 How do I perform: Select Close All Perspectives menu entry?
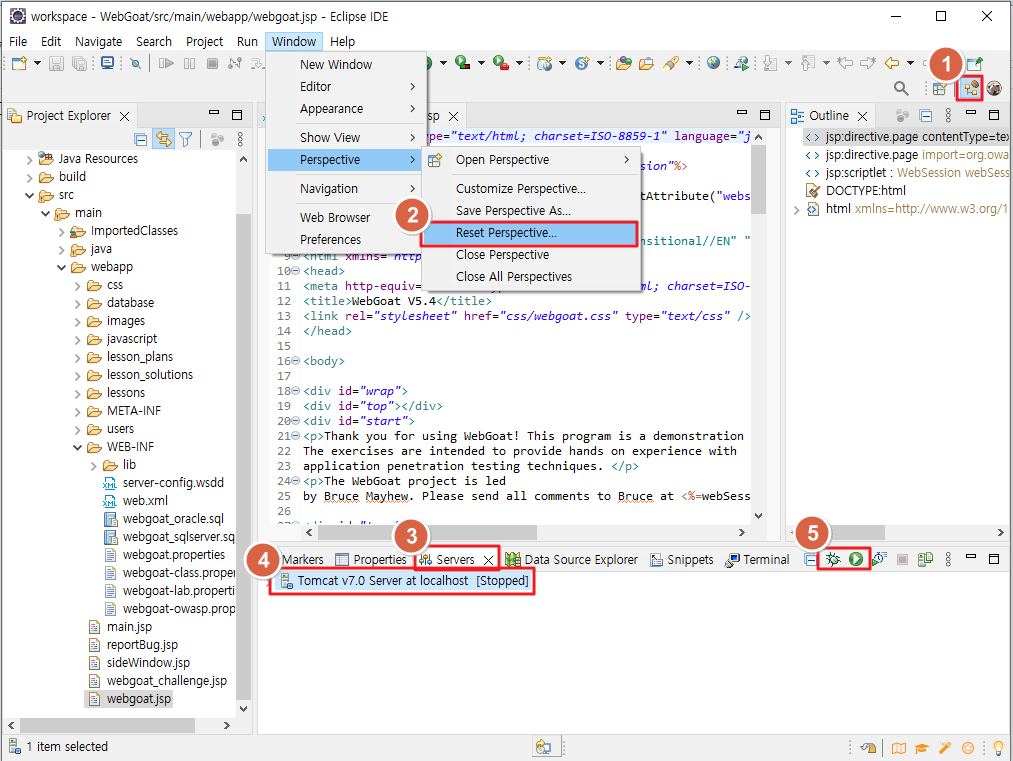click(514, 276)
